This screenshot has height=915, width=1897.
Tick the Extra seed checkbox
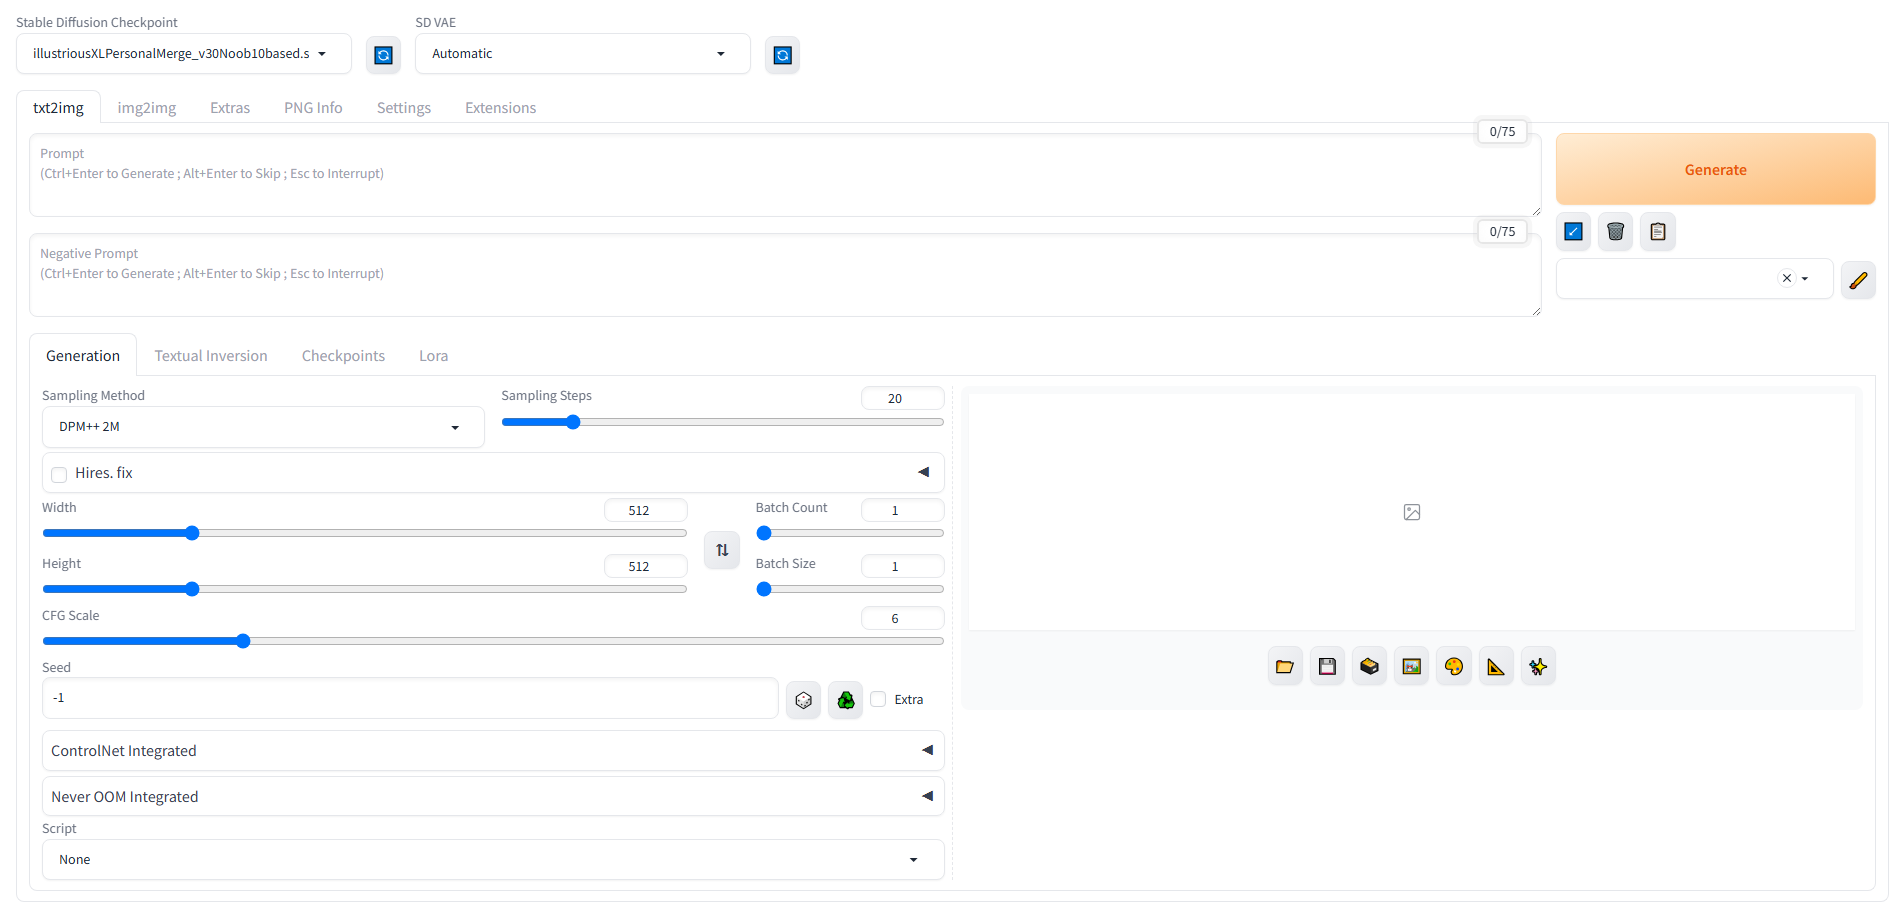[x=878, y=699]
